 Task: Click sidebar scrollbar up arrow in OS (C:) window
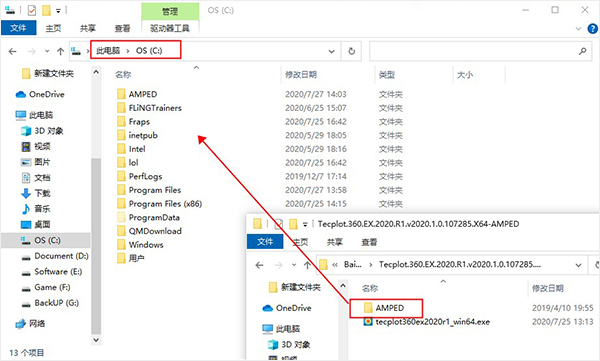pyautogui.click(x=96, y=72)
